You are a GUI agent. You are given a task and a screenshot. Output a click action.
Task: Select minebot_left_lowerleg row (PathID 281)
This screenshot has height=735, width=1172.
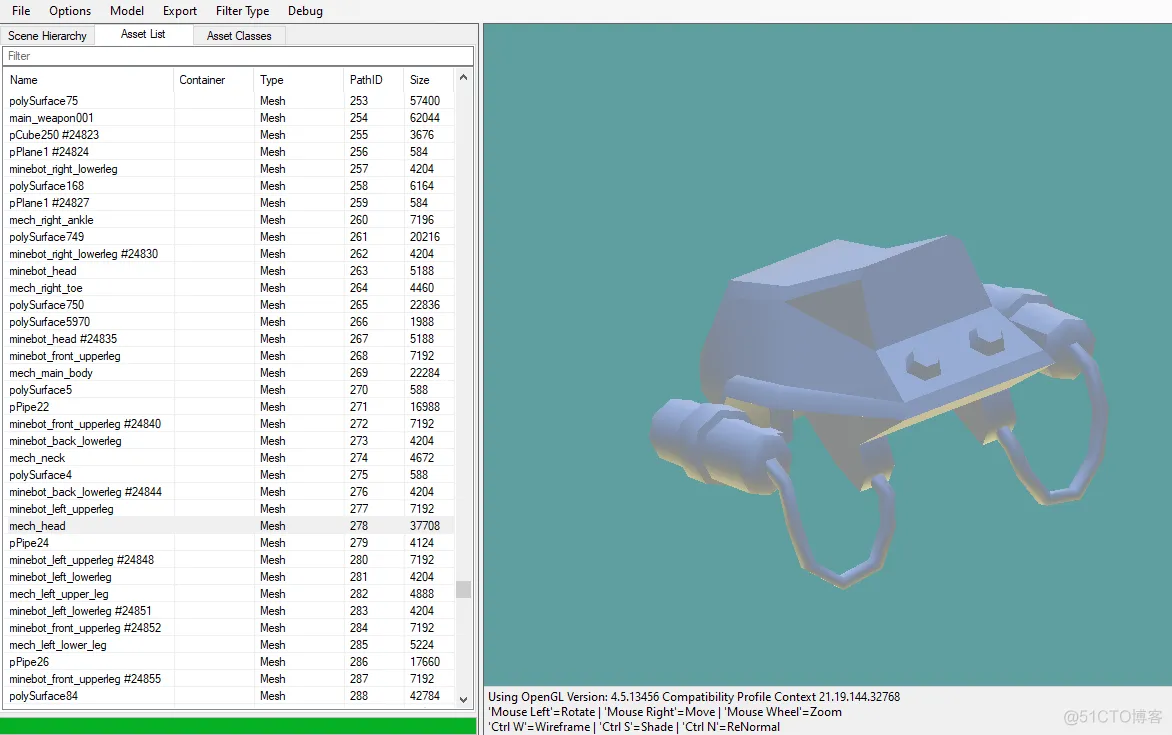[x=229, y=577]
